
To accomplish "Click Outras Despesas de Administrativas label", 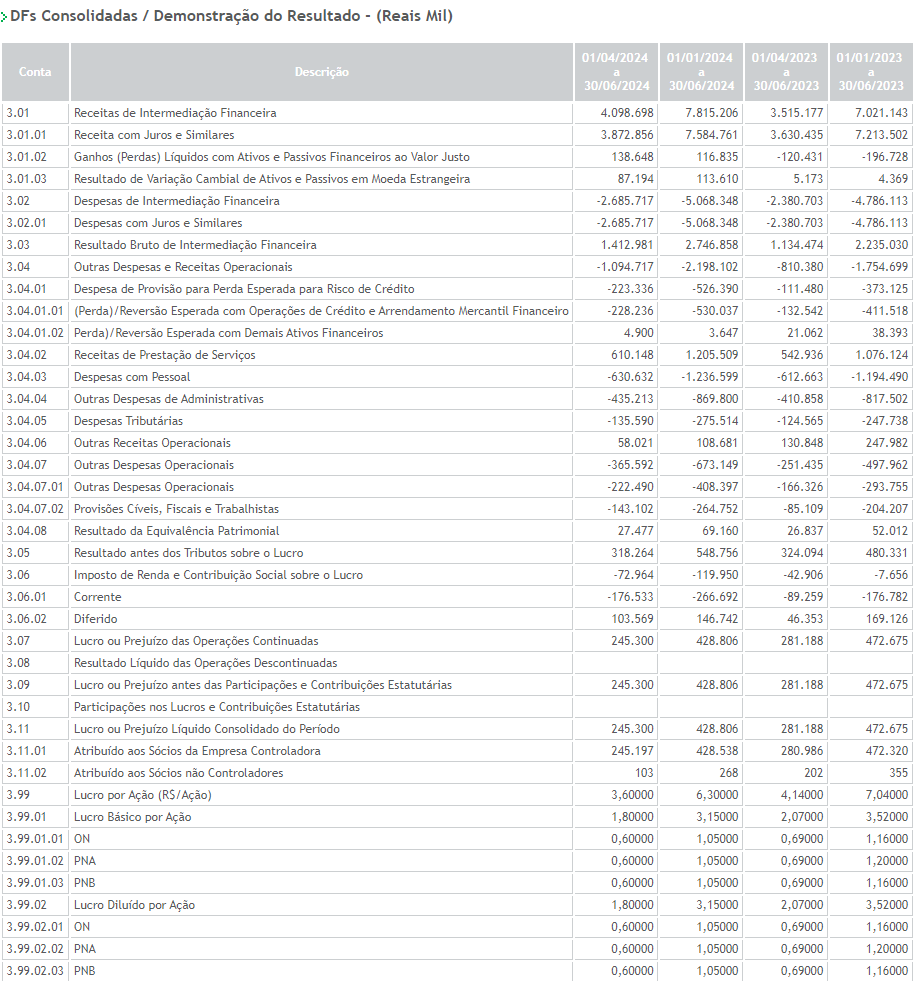I will [x=168, y=399].
